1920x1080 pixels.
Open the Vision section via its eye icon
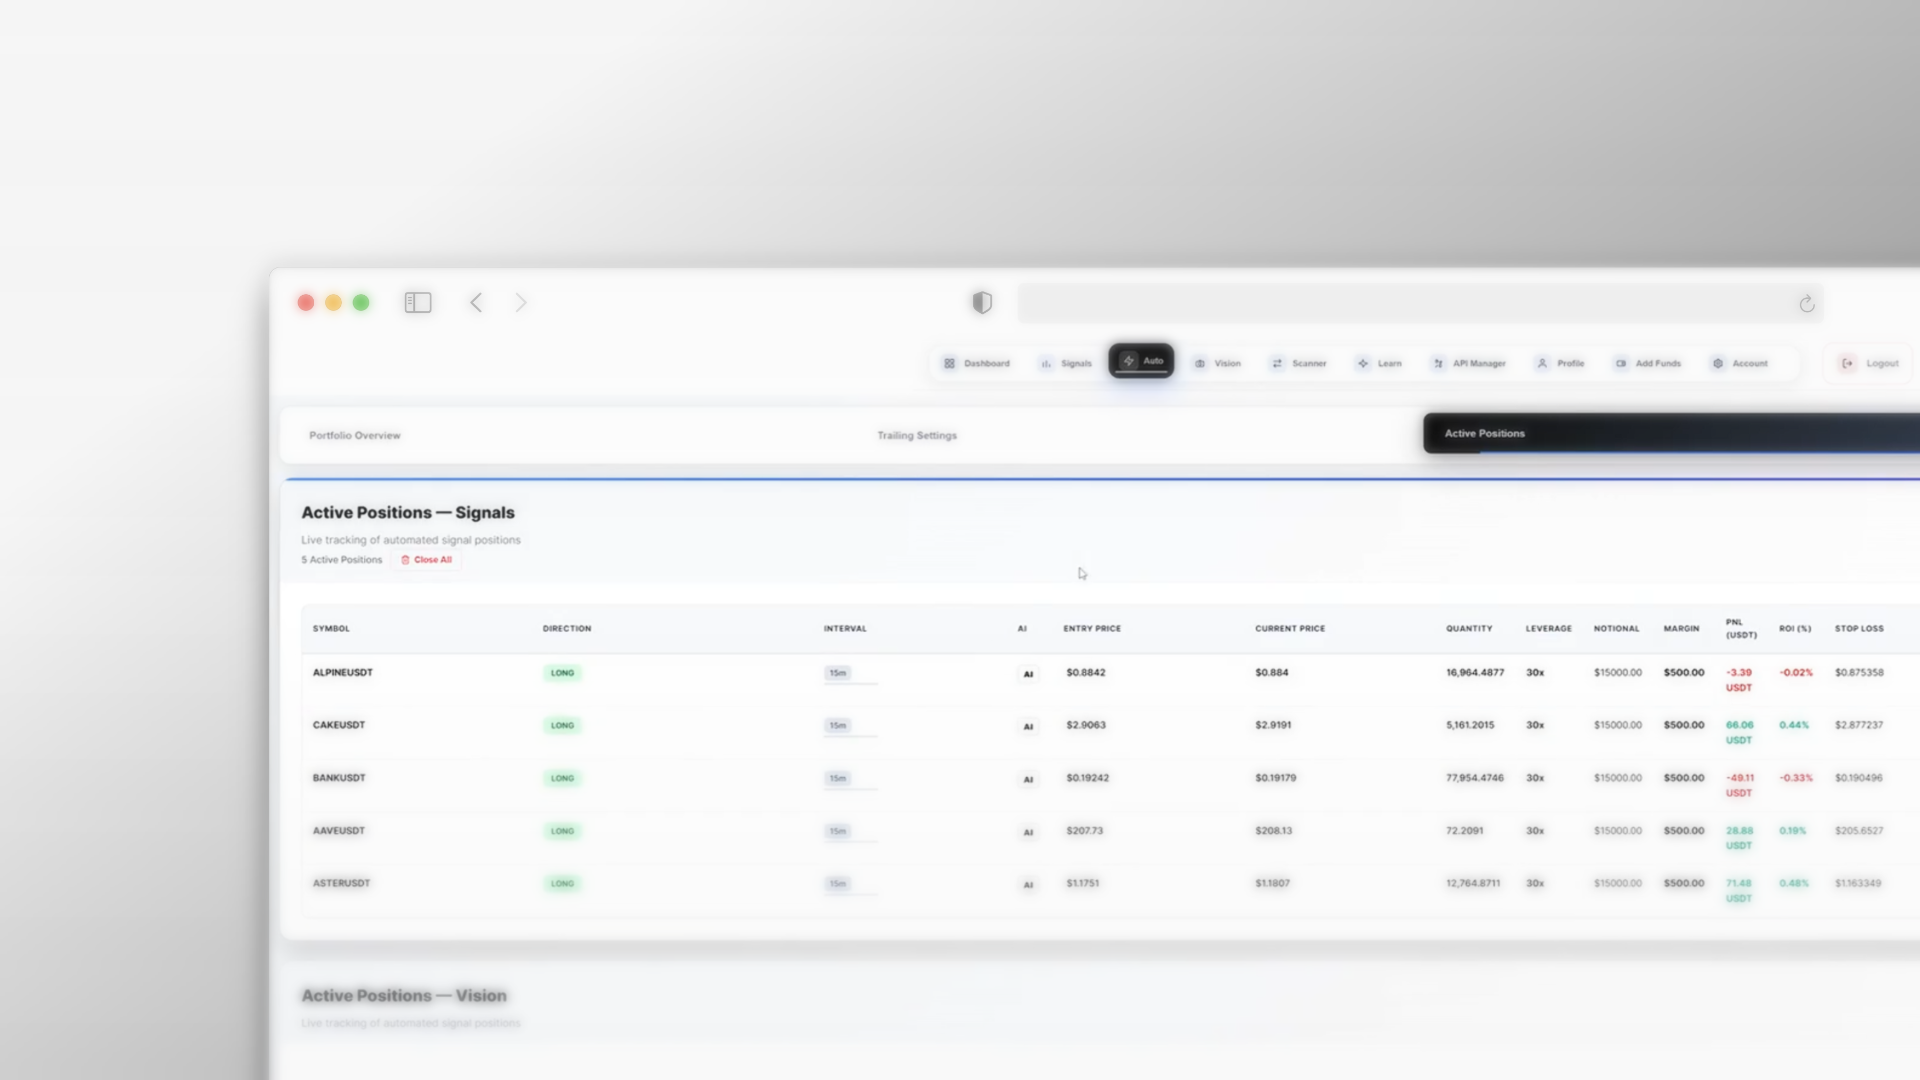(1201, 363)
